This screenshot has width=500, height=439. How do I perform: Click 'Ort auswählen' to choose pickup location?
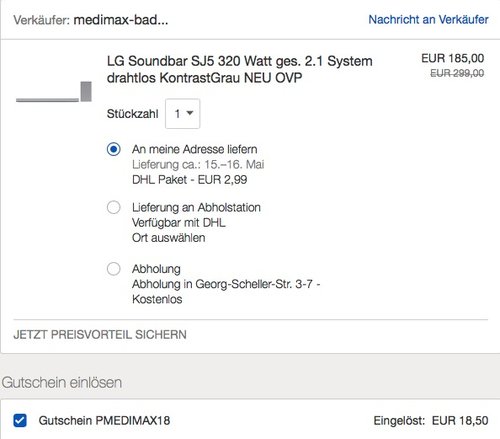pyautogui.click(x=168, y=238)
